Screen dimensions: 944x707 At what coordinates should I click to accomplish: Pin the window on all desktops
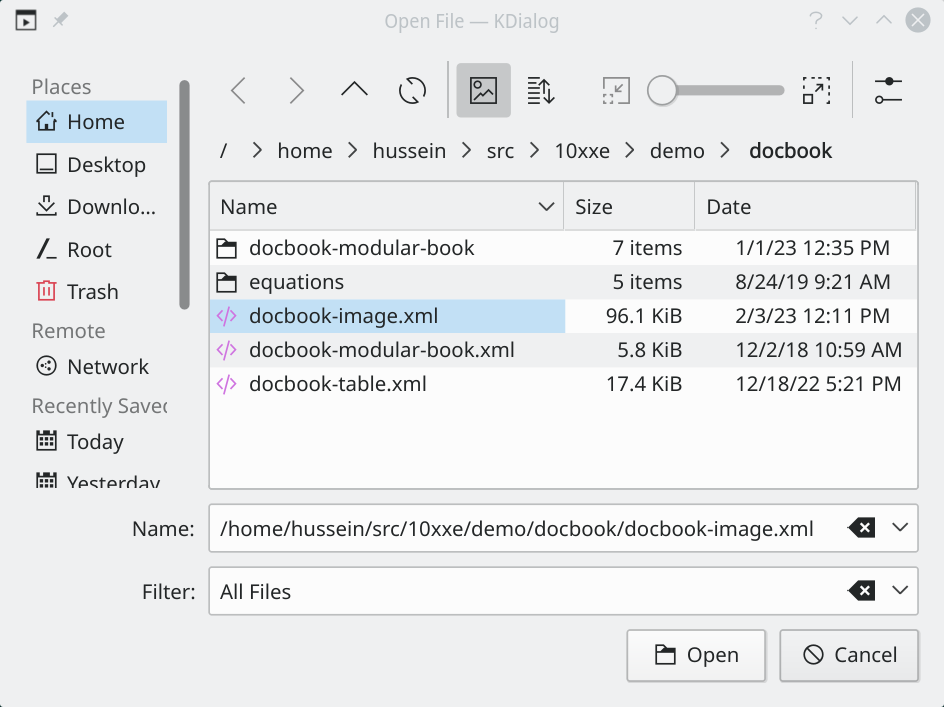coord(60,21)
